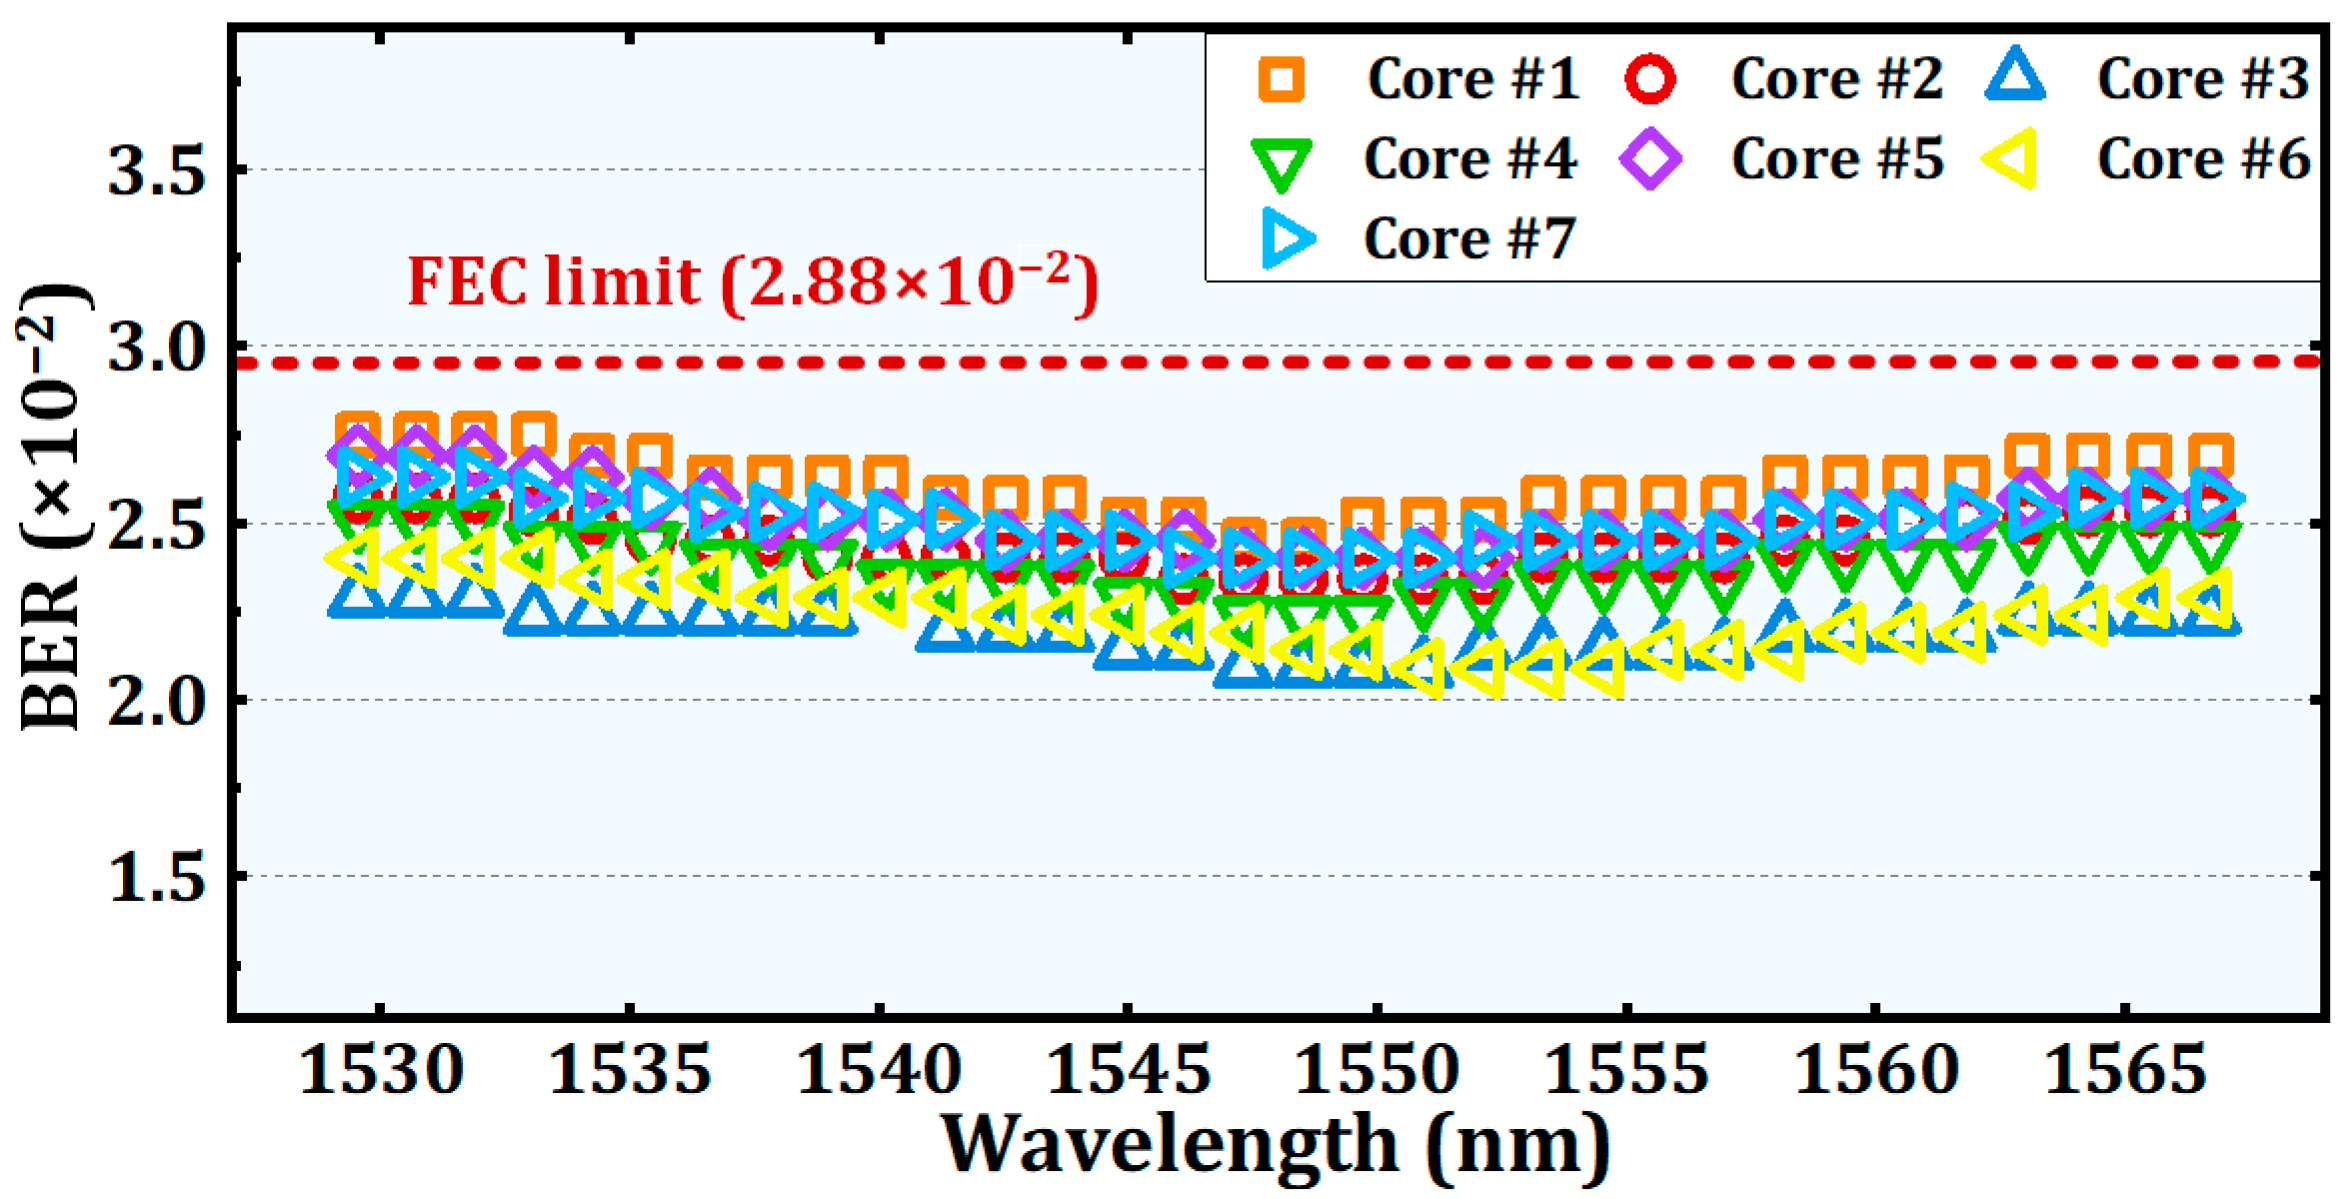Click the orange square Core #1 legend marker

click(x=1281, y=79)
